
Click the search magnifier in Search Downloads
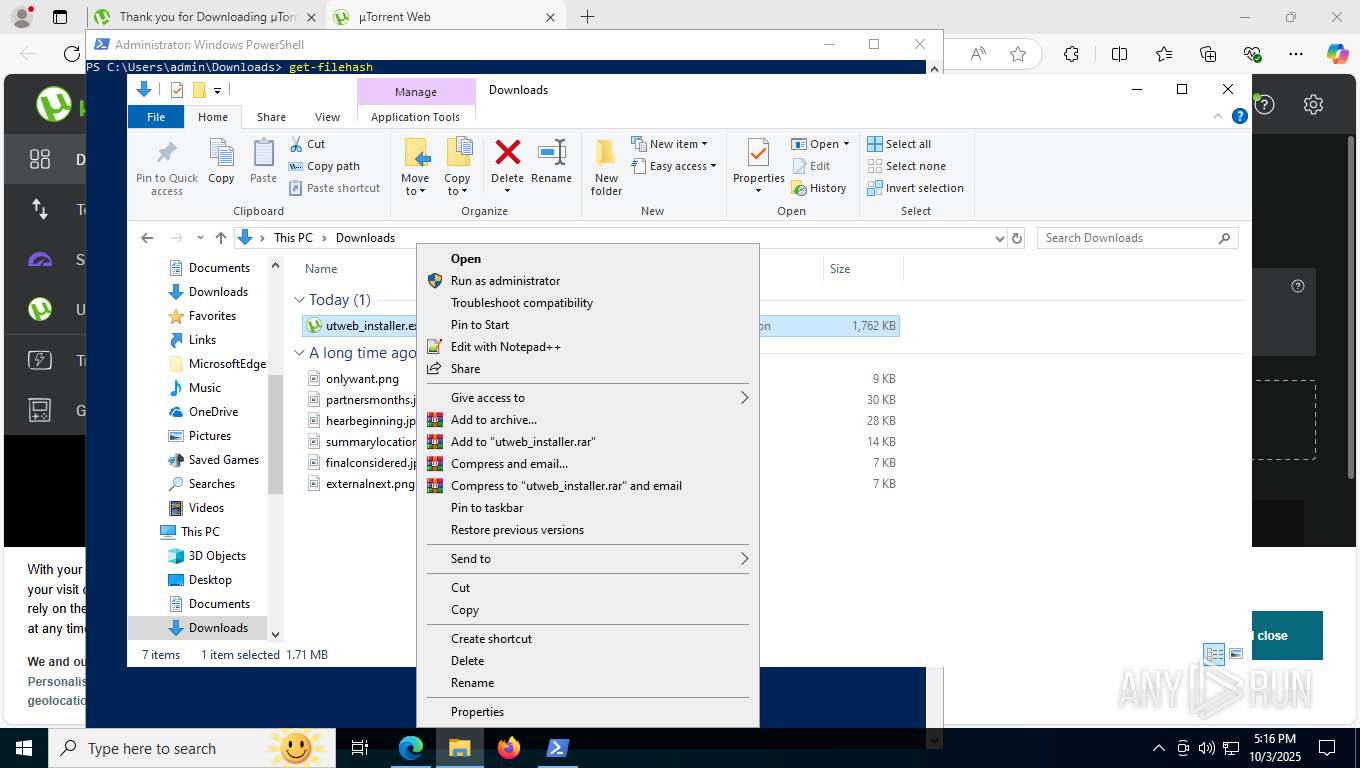1224,238
